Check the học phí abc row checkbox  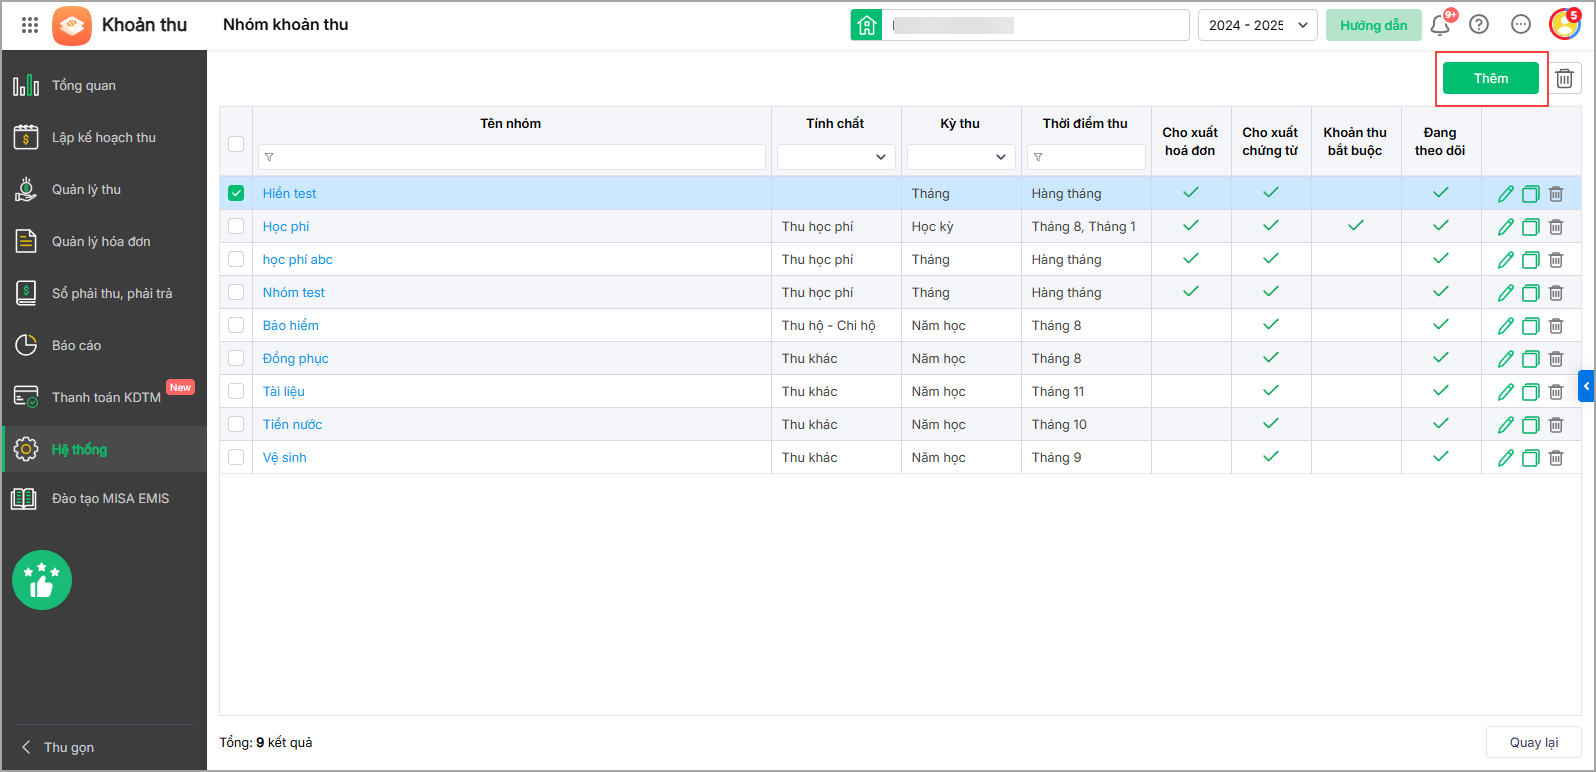pos(236,259)
